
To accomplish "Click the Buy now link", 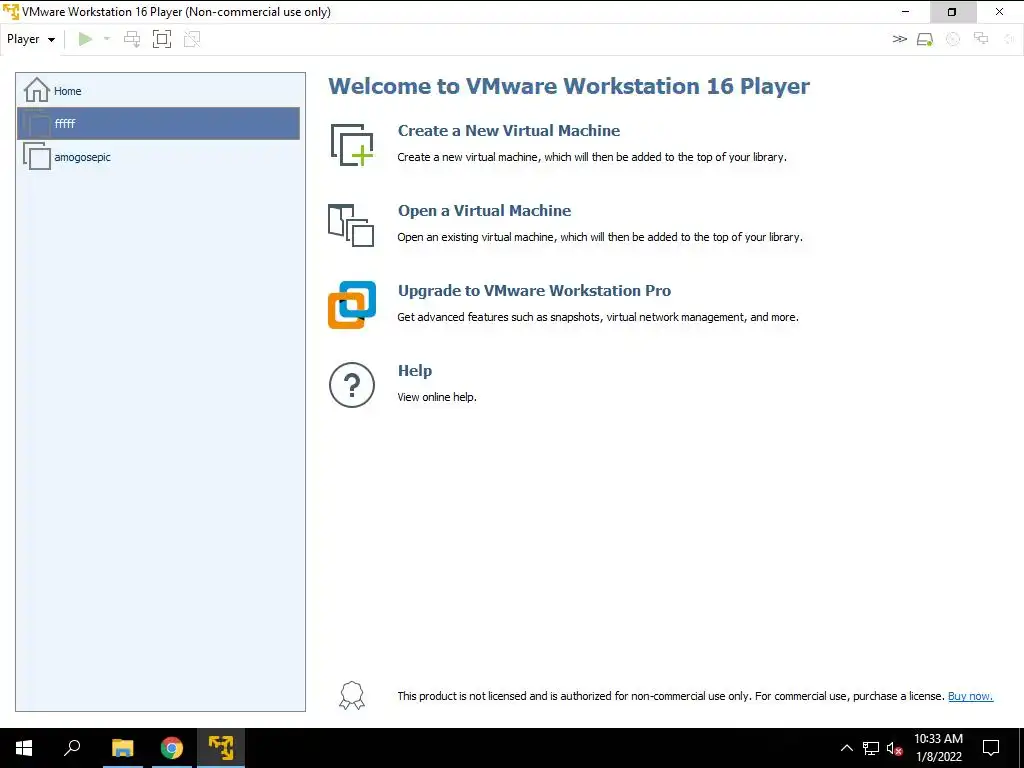I will click(970, 696).
